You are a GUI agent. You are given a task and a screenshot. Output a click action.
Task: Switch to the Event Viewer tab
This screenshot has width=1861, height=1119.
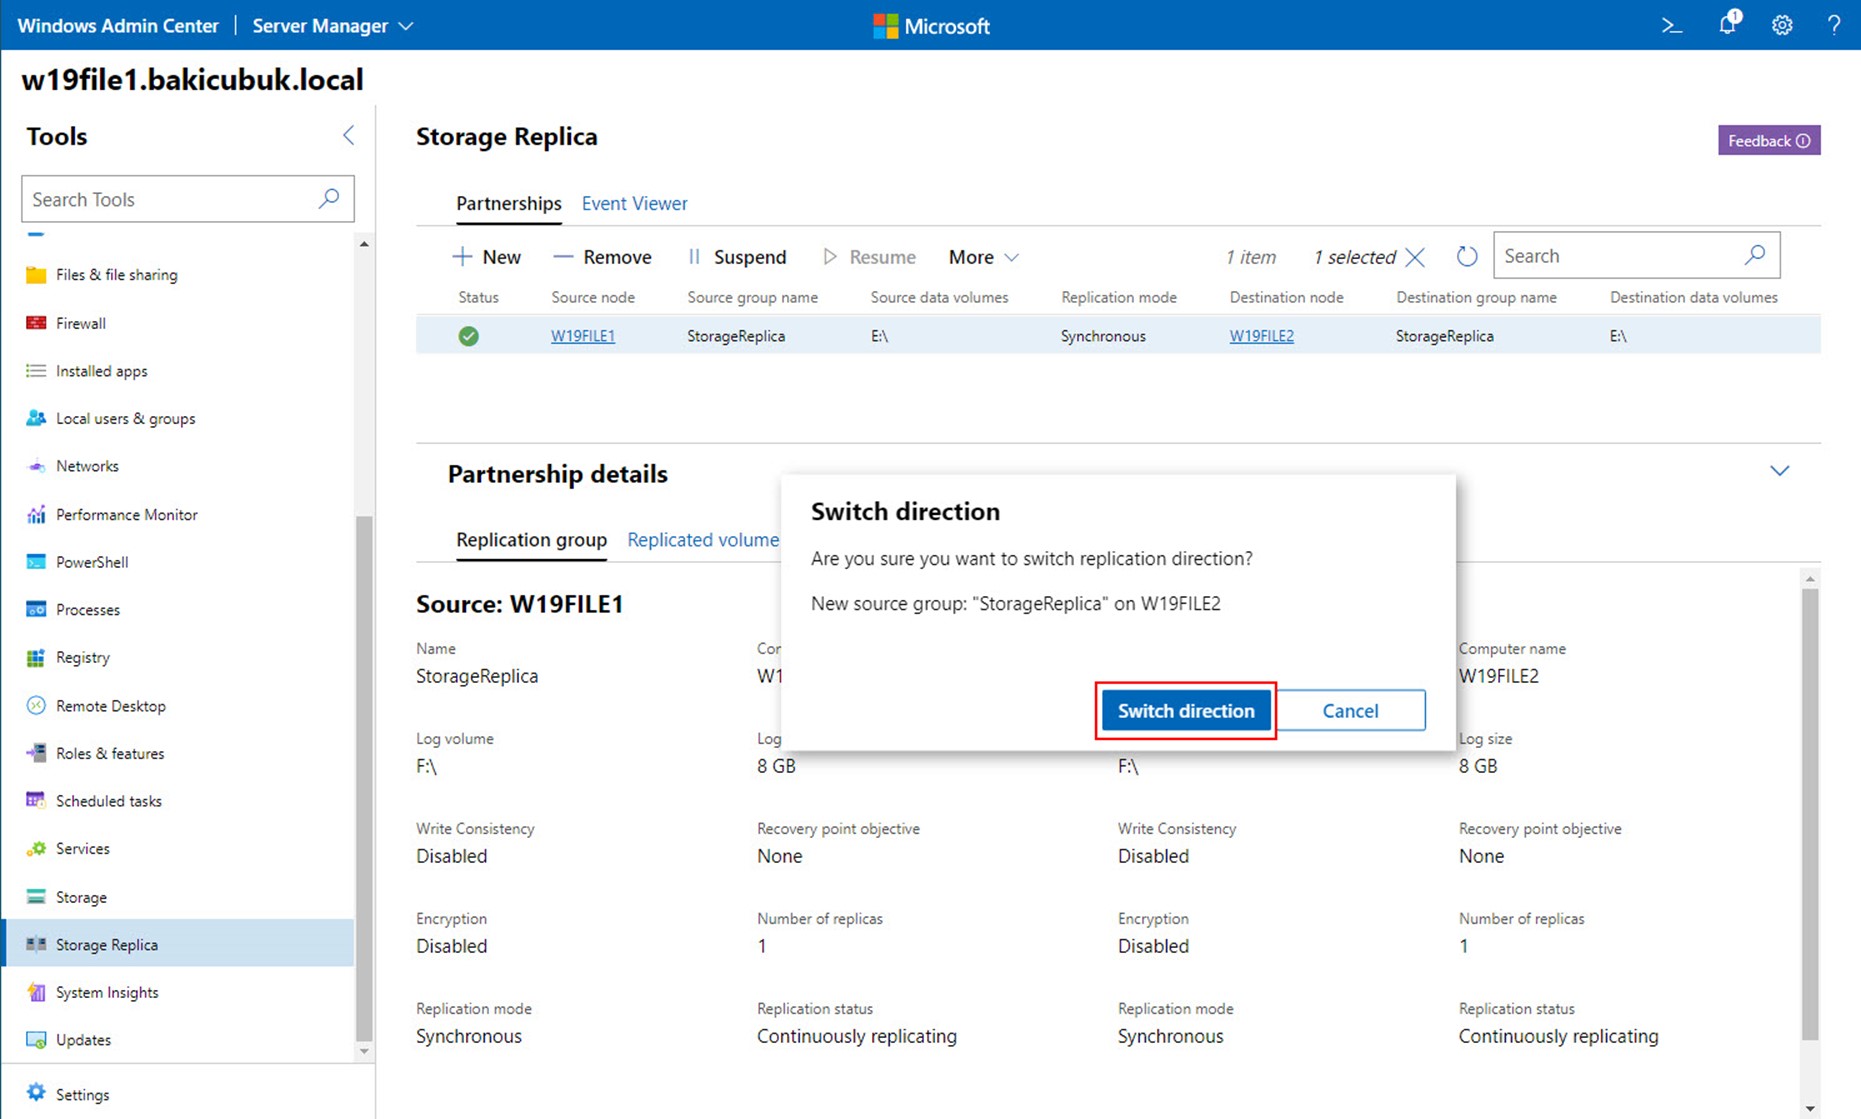click(634, 203)
